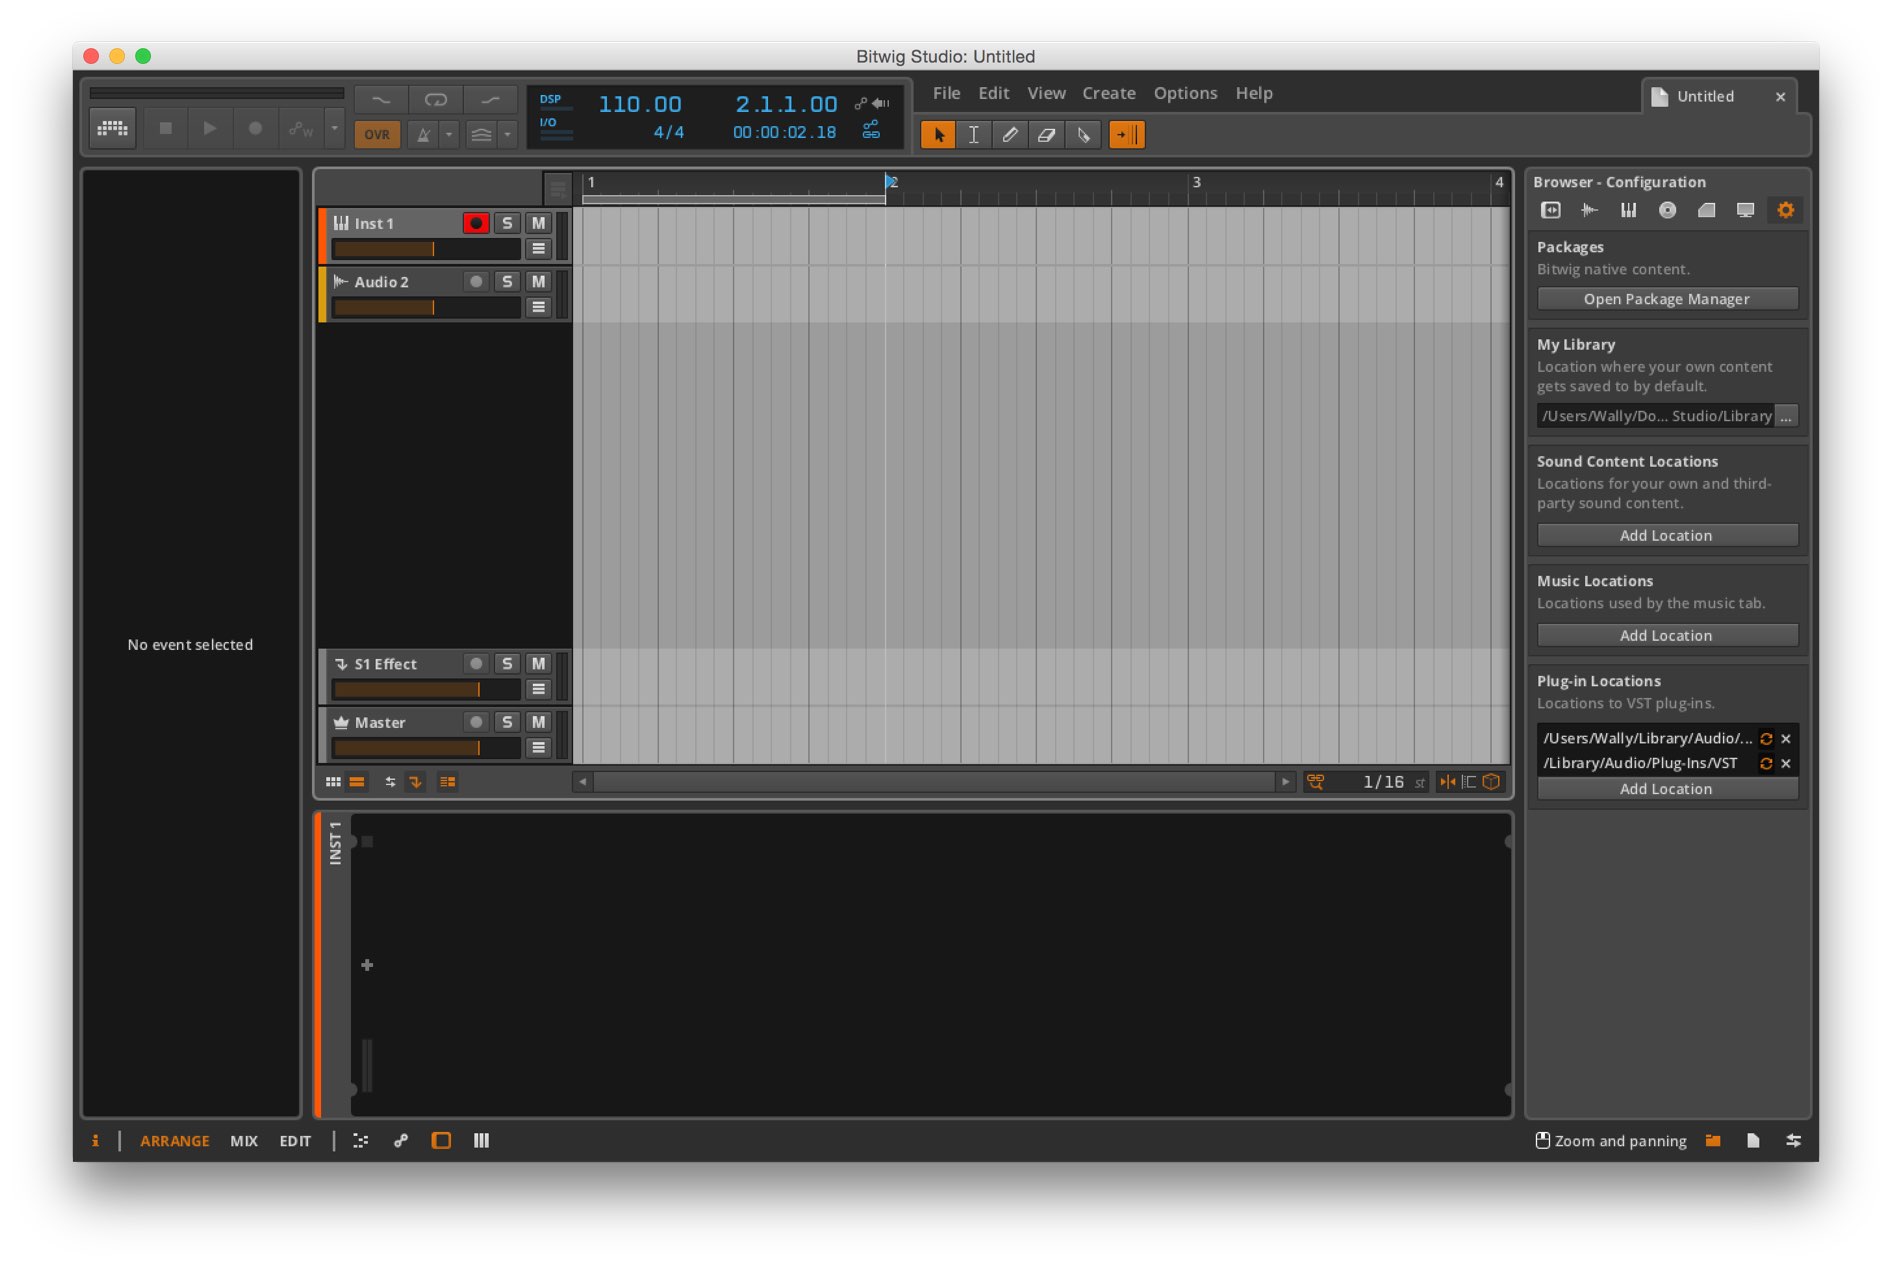Arm record on Audio 2 track
Viewport: 1892px width, 1266px height.
(x=476, y=282)
